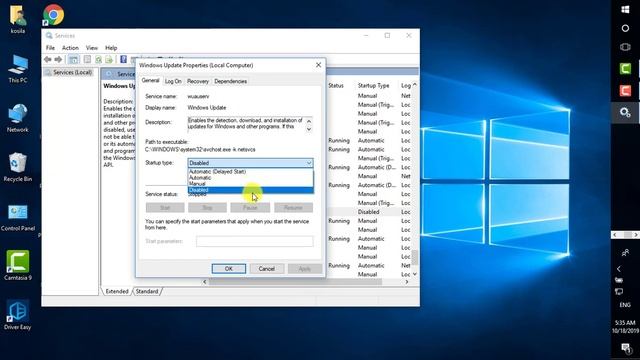
Task: Open the Action Center notification icon
Action: pos(625,348)
